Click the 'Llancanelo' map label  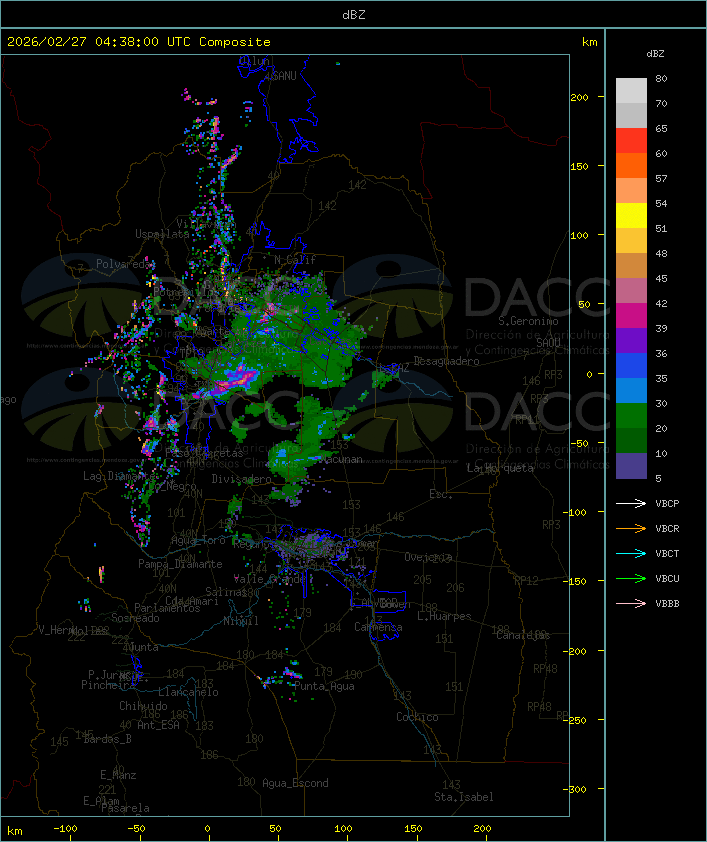pyautogui.click(x=188, y=692)
